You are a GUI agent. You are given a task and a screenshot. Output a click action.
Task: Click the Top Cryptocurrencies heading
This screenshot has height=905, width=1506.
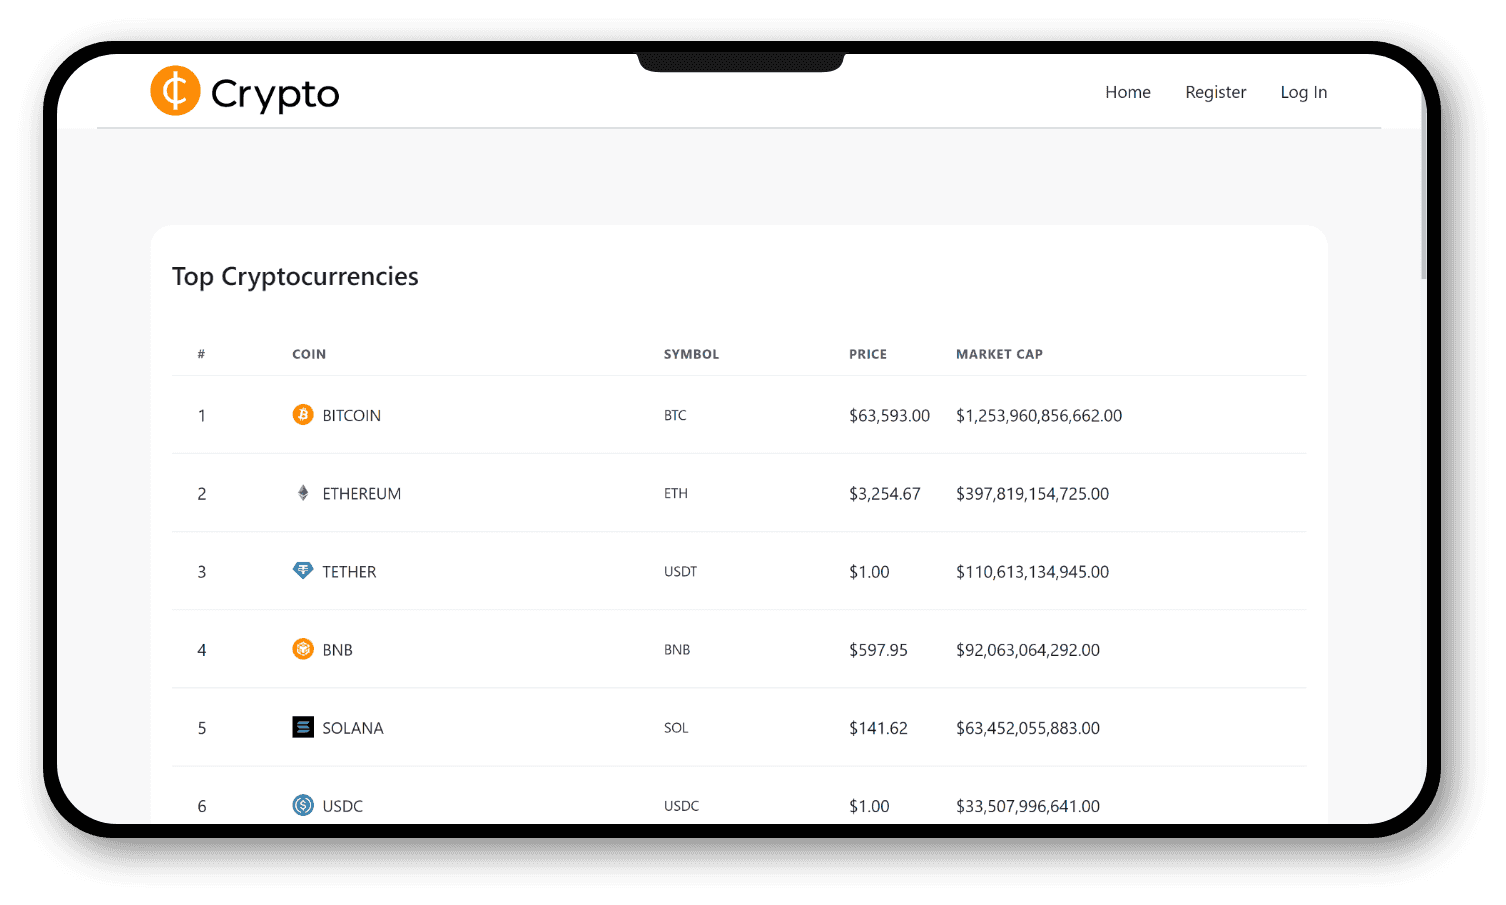(x=295, y=277)
